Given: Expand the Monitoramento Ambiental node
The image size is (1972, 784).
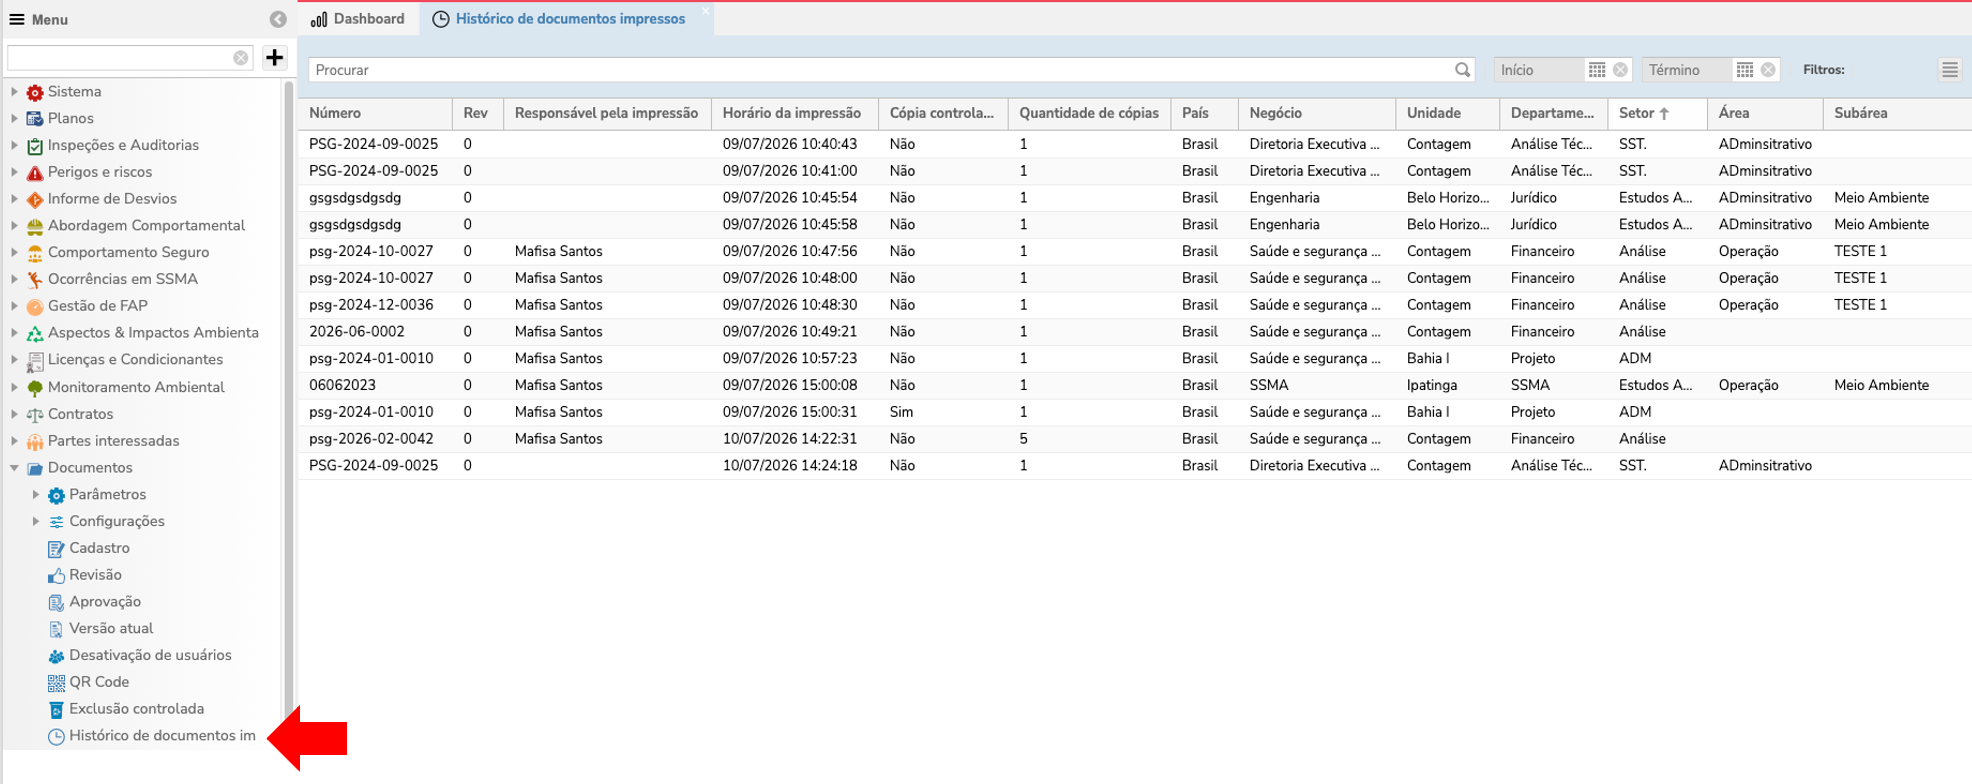Looking at the screenshot, I should point(14,387).
